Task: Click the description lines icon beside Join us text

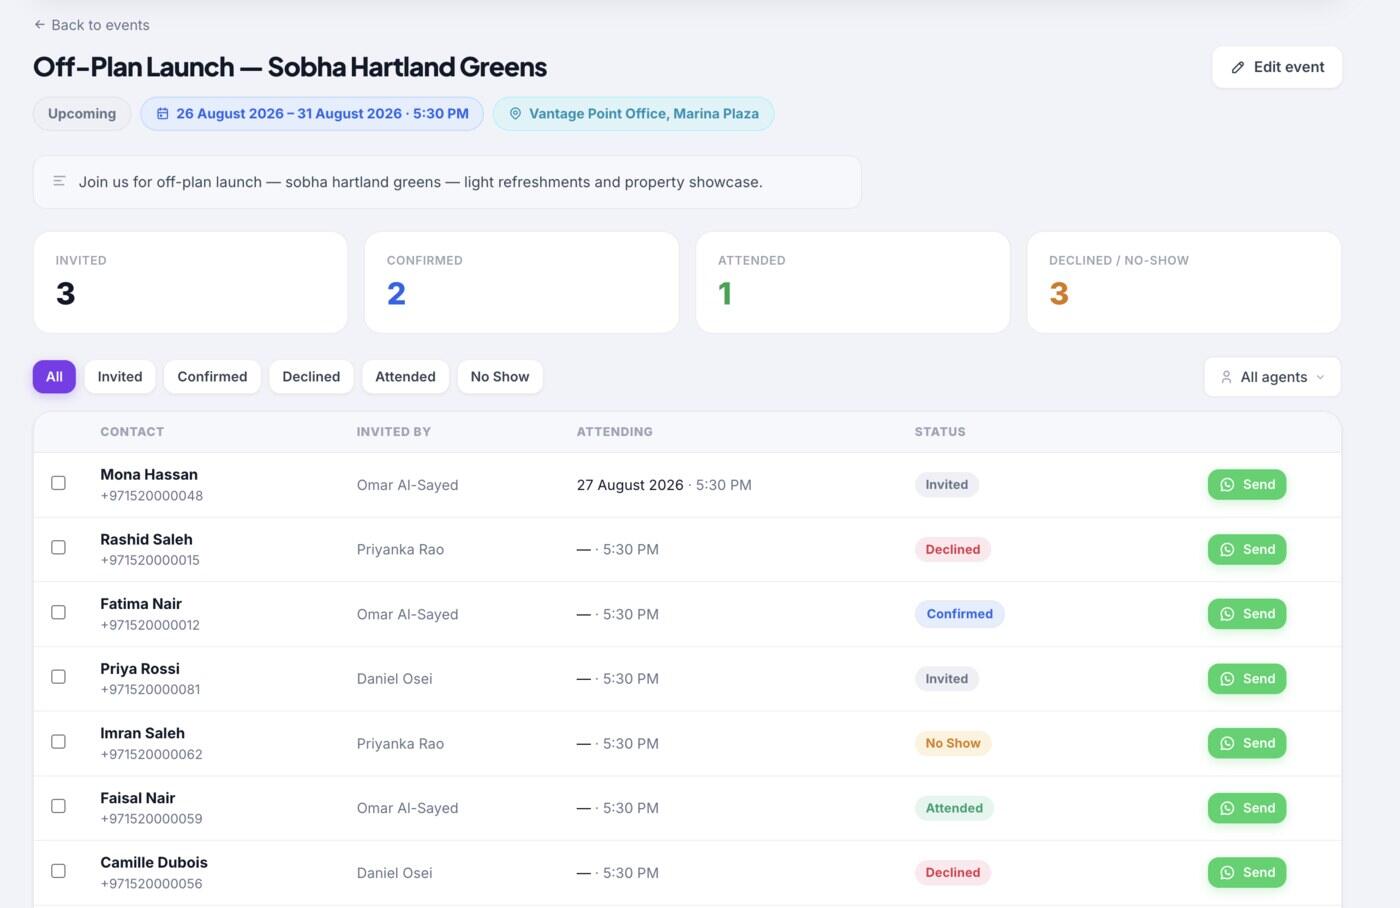Action: point(59,181)
